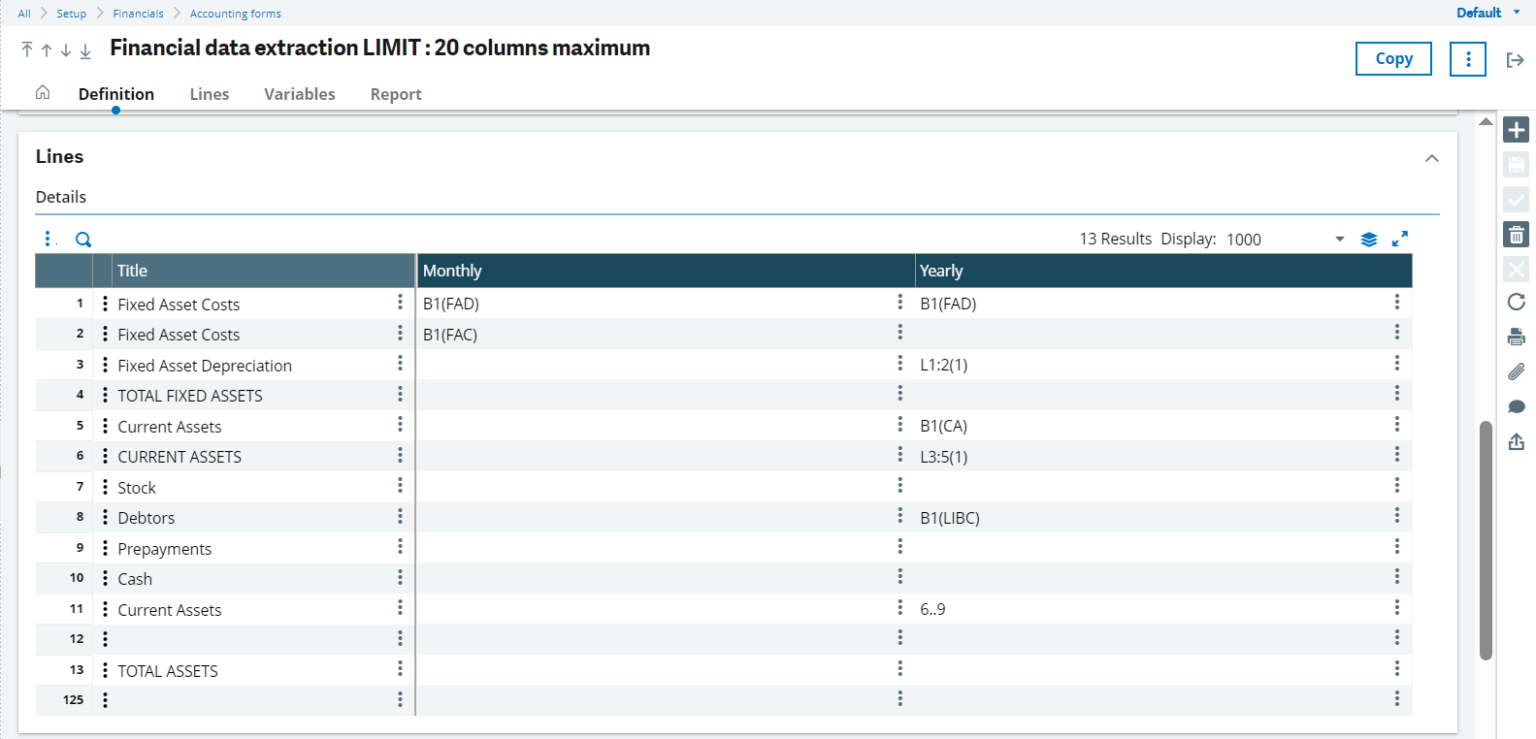The image size is (1536, 739).
Task: Click the exit icon next to Copy
Action: tap(1515, 60)
